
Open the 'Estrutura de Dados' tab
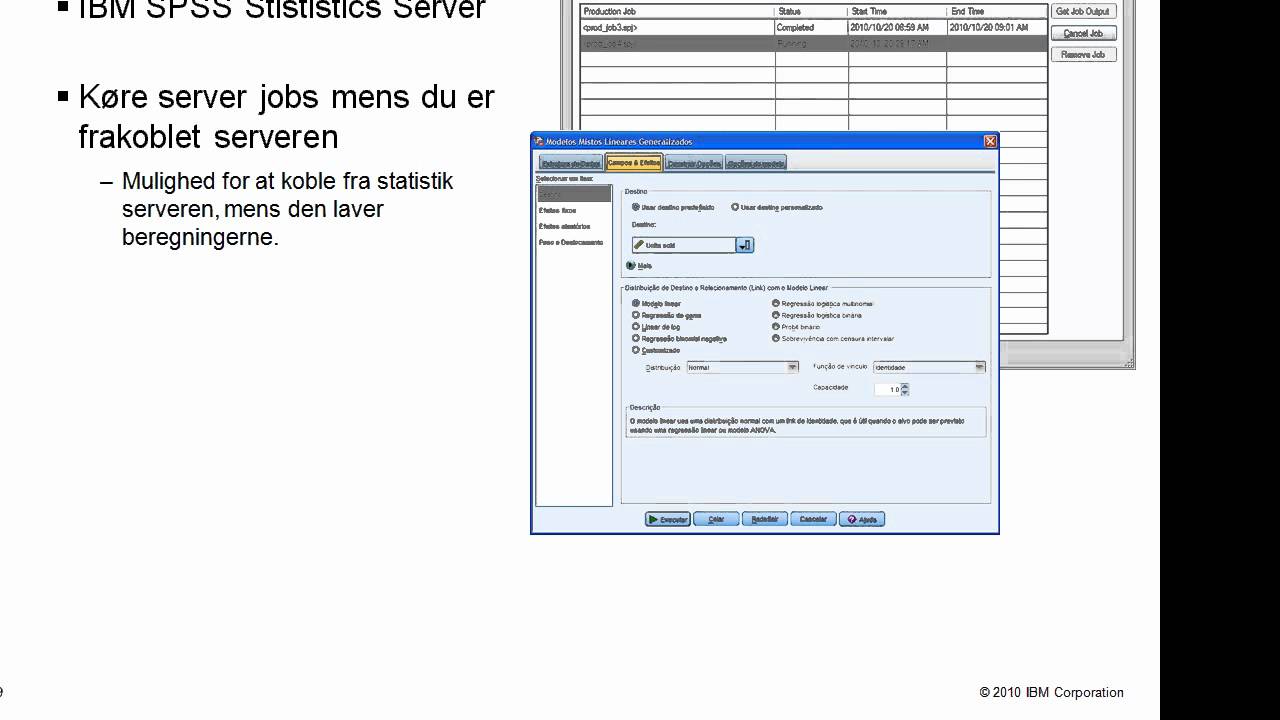(571, 163)
